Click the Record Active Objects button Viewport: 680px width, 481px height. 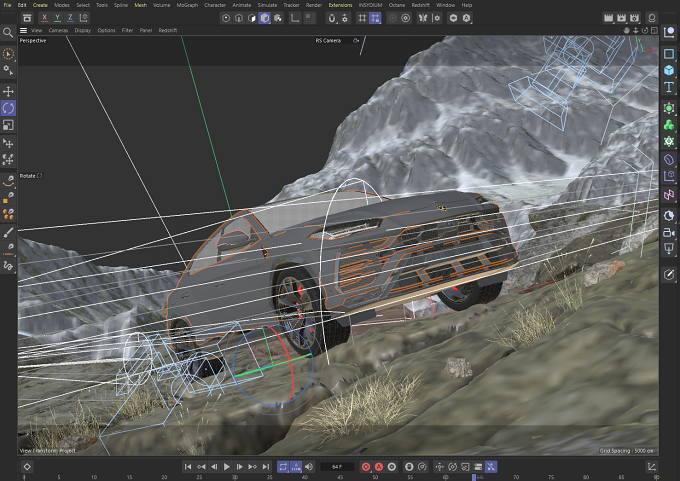coord(366,467)
